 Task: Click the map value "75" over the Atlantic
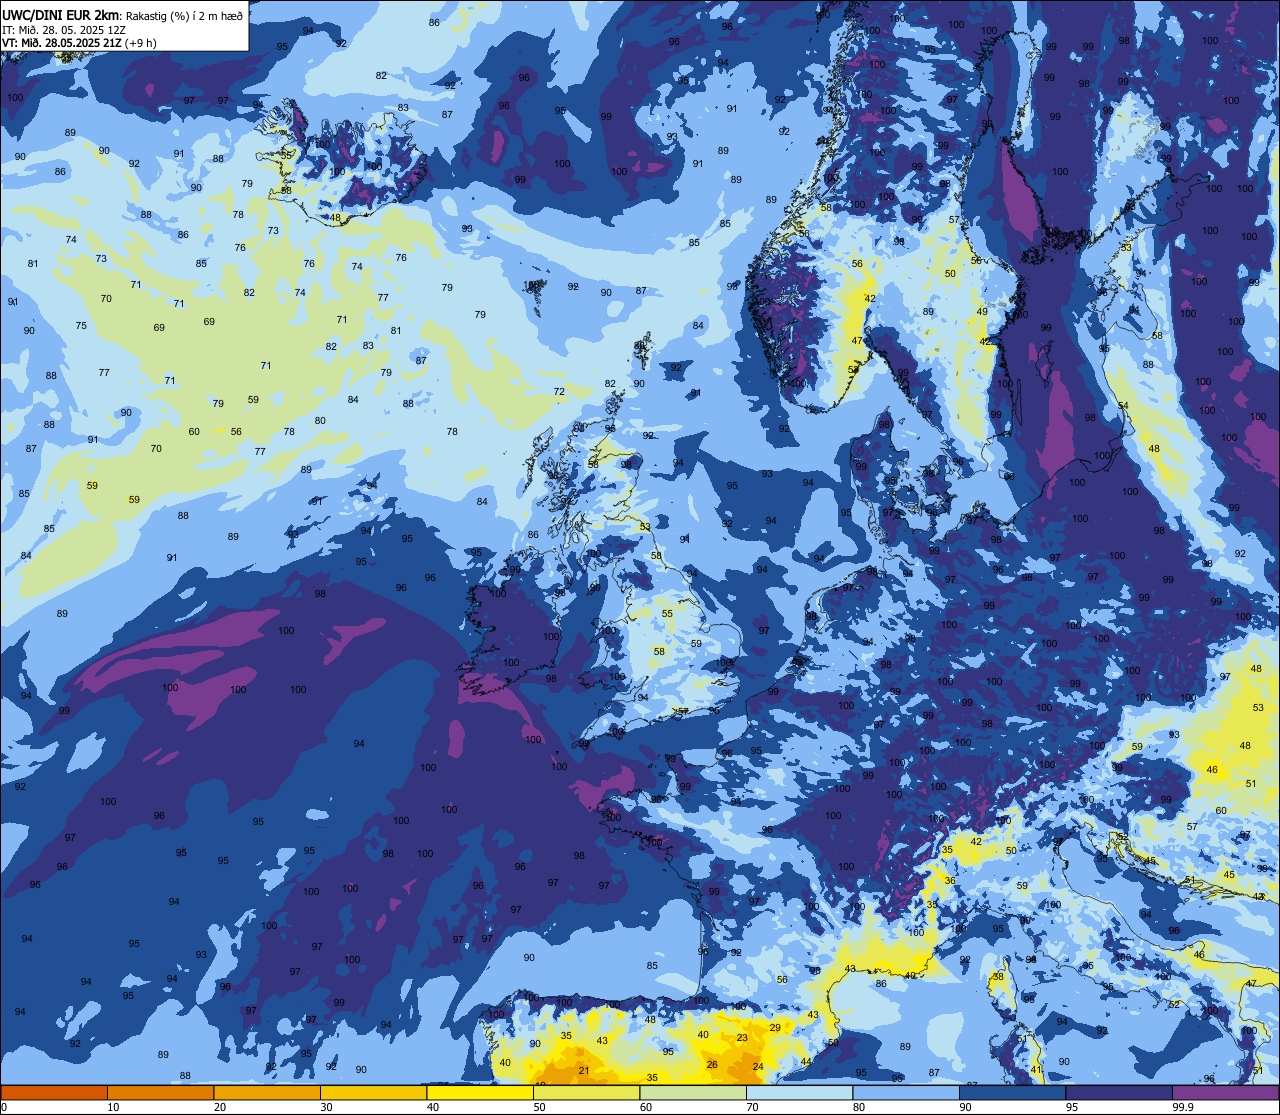tap(81, 326)
